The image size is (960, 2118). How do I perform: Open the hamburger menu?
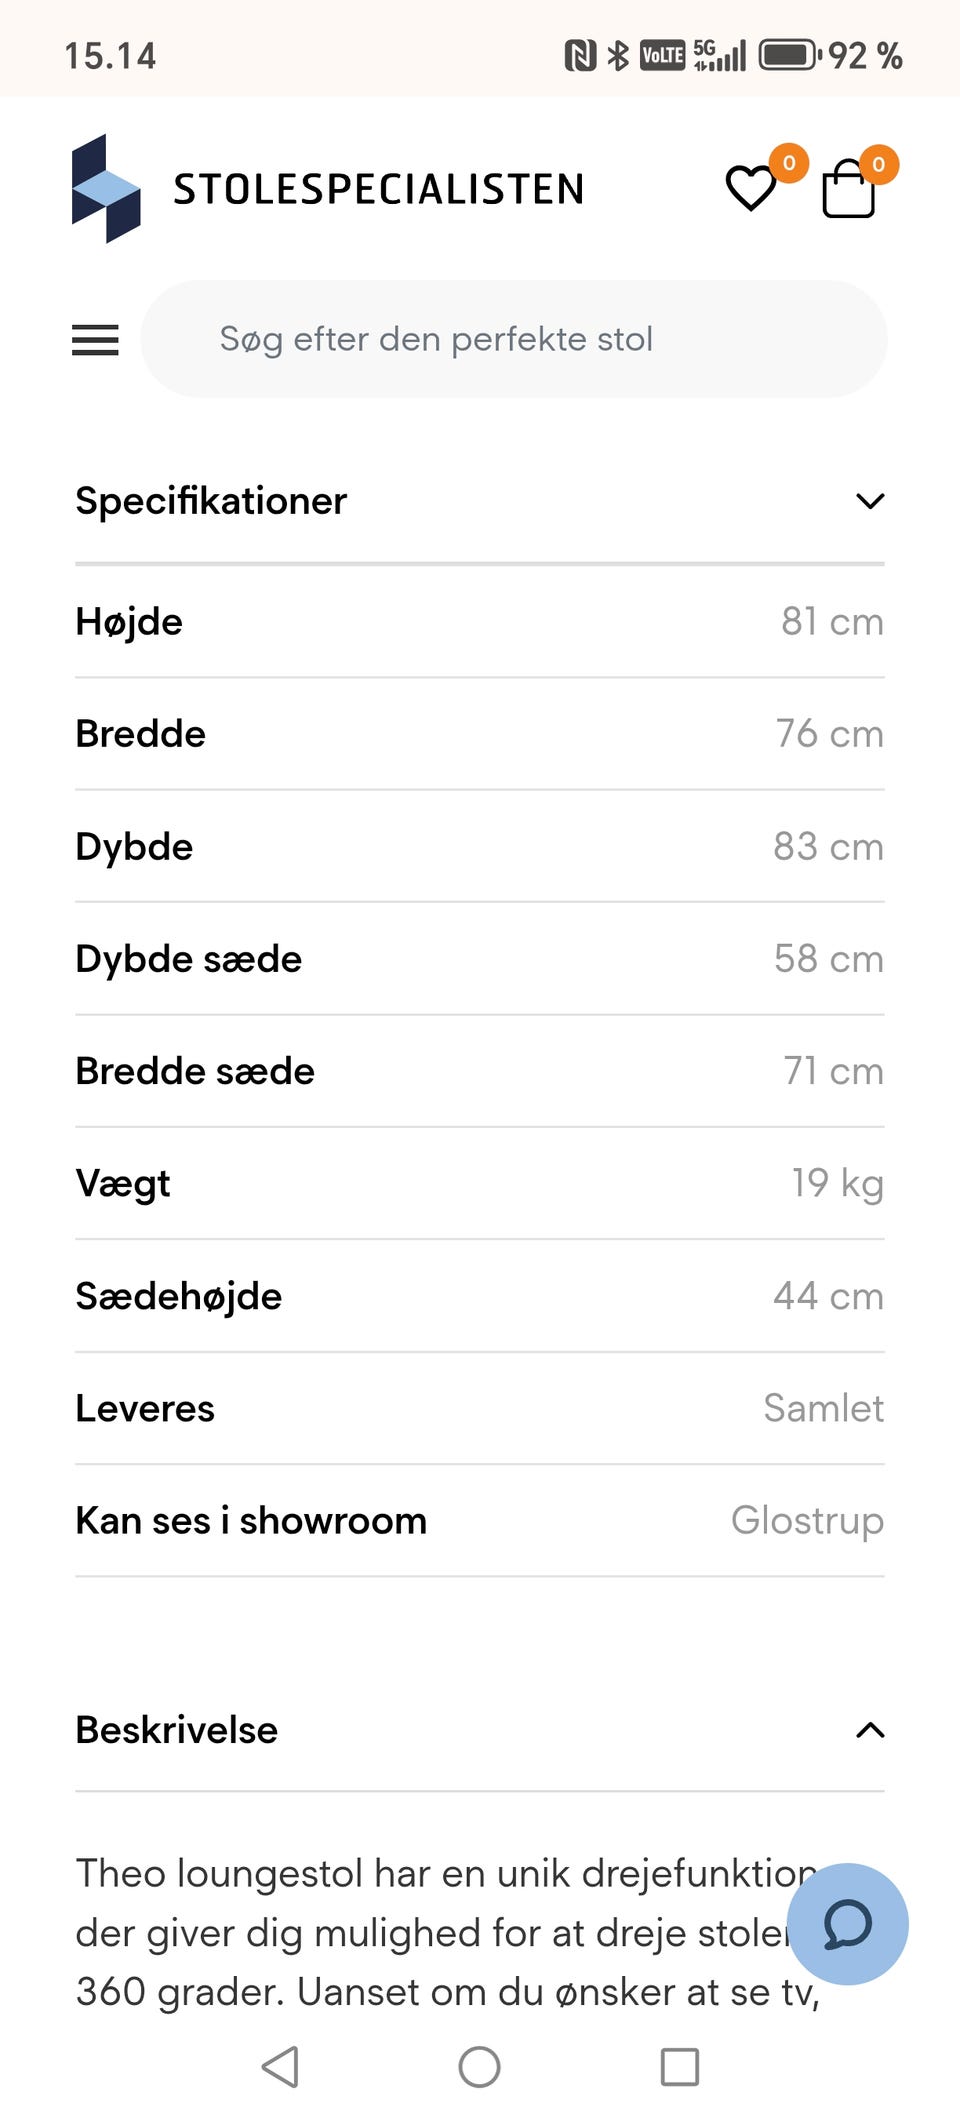(95, 340)
